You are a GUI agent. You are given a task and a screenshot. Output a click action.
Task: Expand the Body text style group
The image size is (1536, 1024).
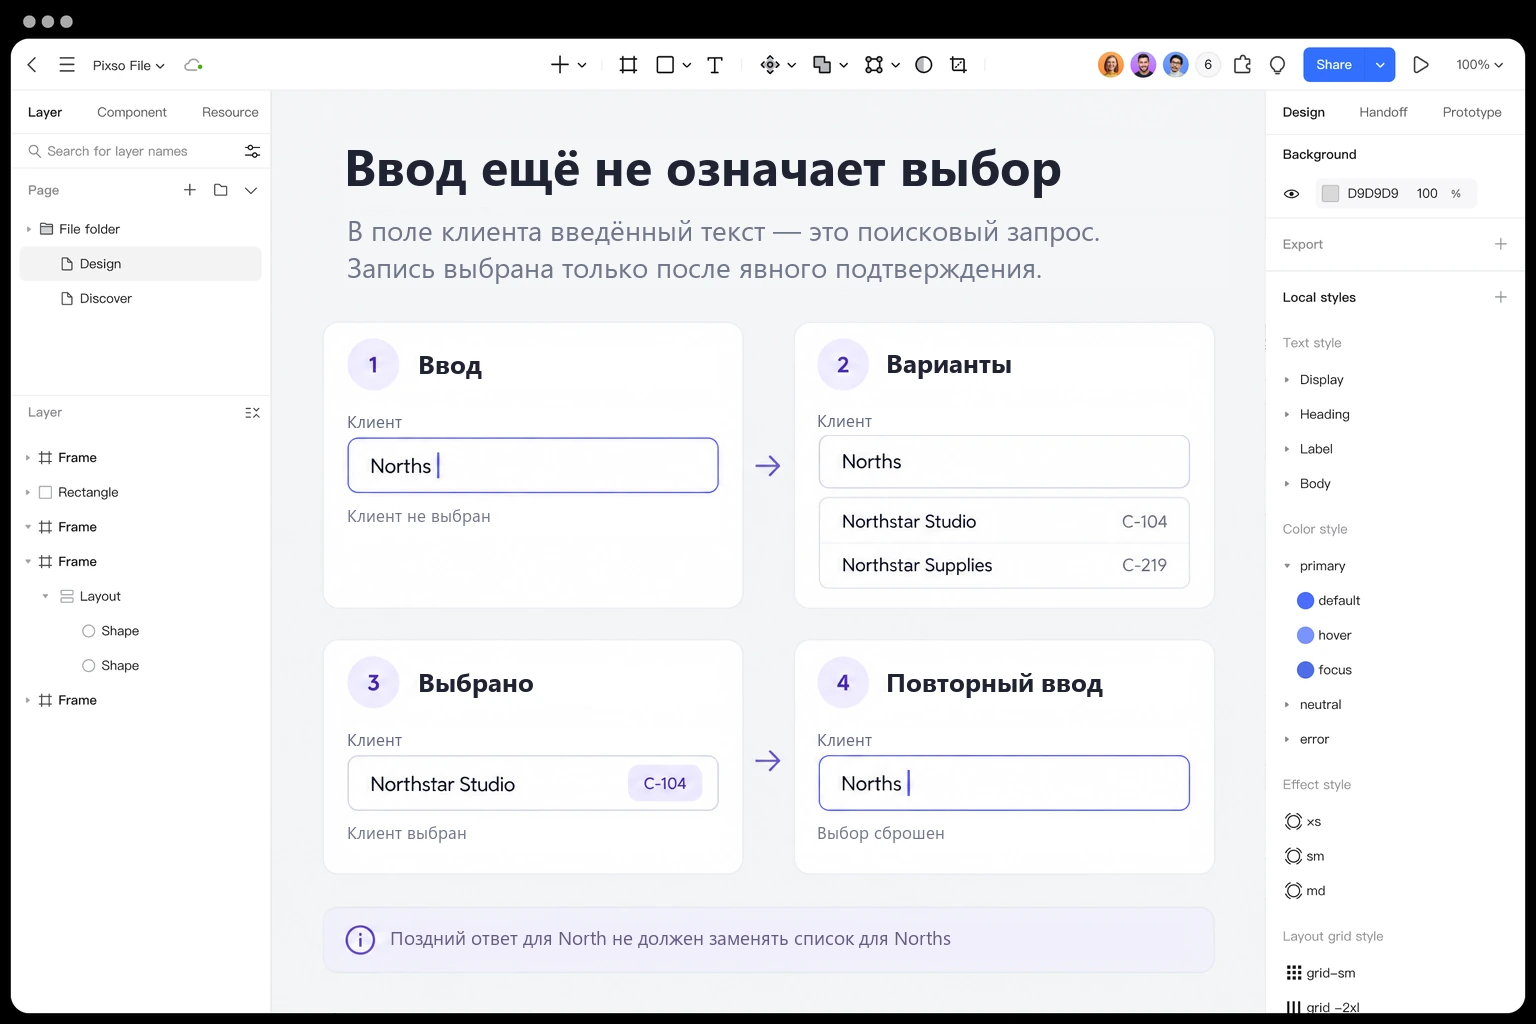pyautogui.click(x=1287, y=484)
